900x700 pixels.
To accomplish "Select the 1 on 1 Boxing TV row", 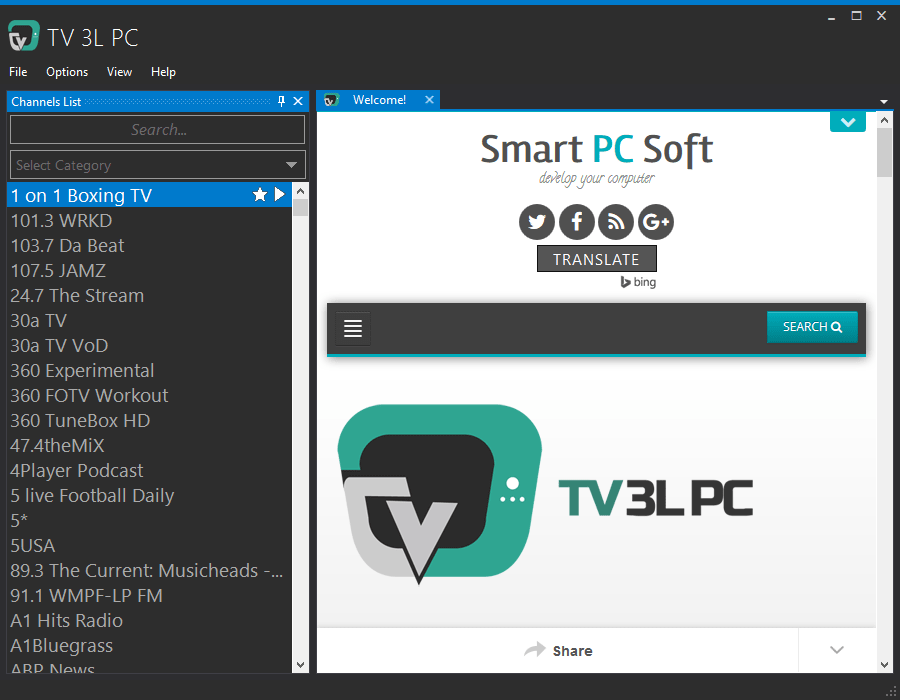I will click(x=149, y=195).
